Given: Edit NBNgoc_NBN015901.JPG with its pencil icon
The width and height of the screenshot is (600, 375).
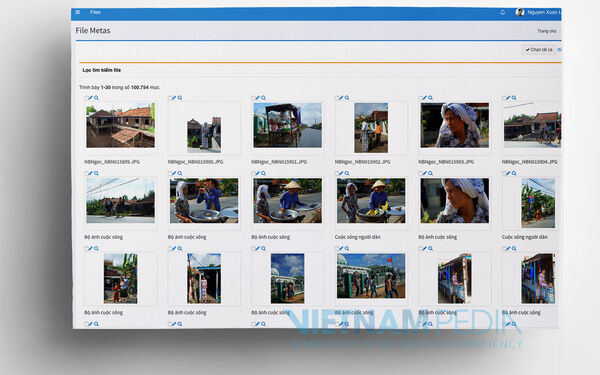Looking at the screenshot, I should click(258, 98).
